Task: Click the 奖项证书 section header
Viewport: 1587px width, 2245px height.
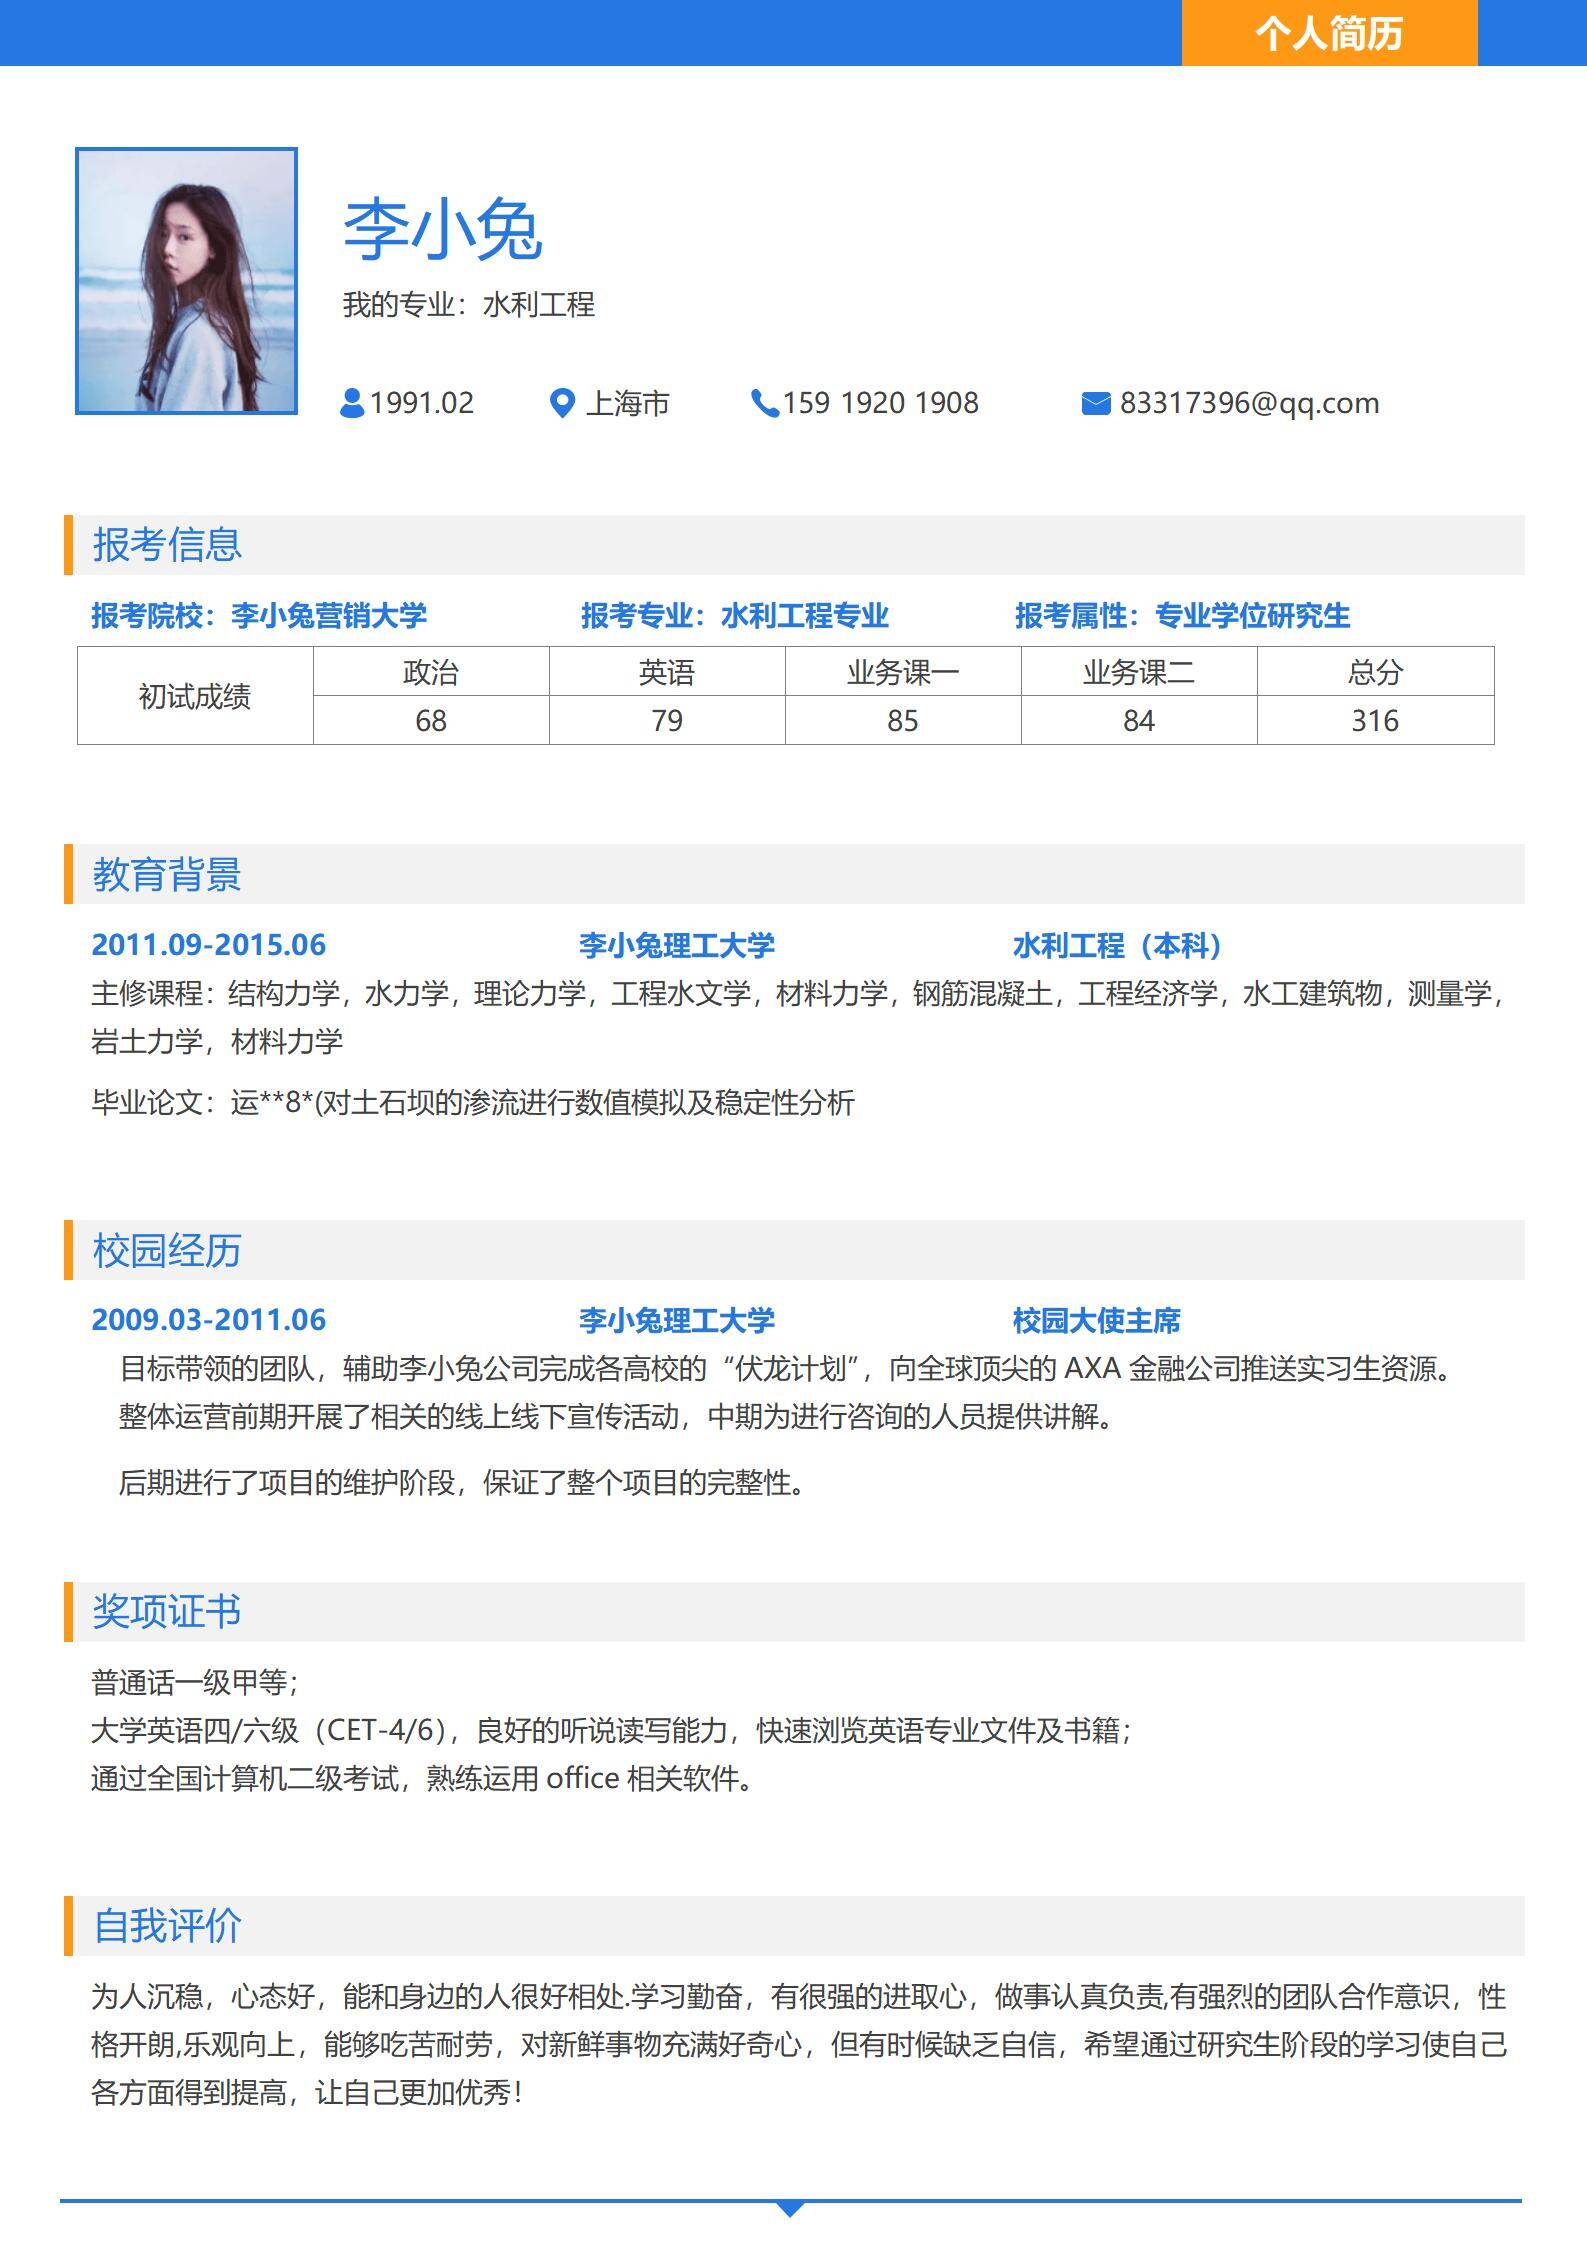Action: pos(167,1611)
